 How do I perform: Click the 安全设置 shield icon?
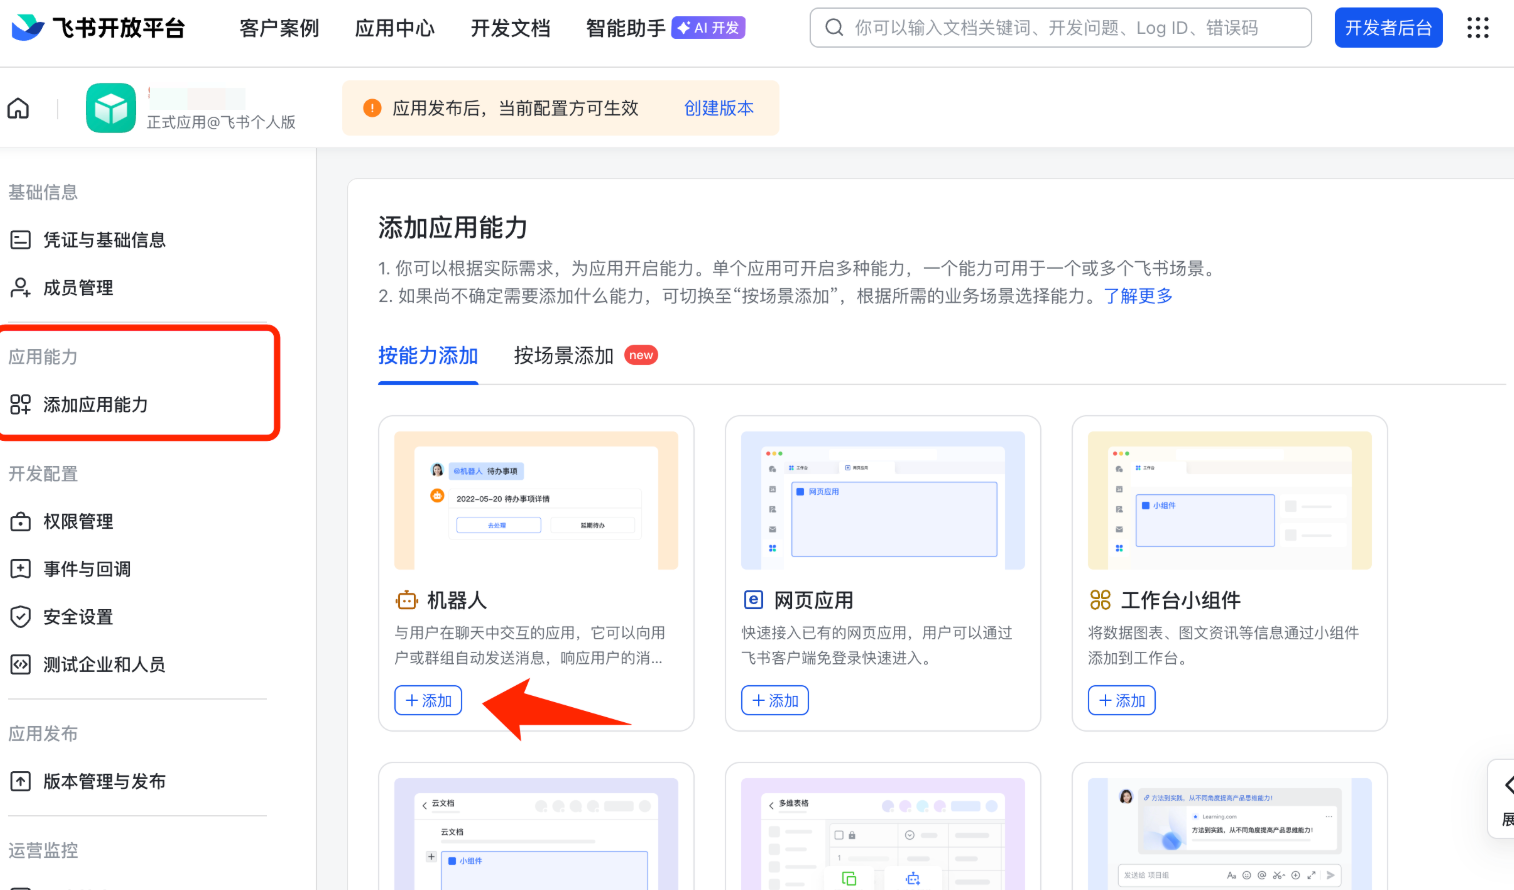click(x=20, y=617)
